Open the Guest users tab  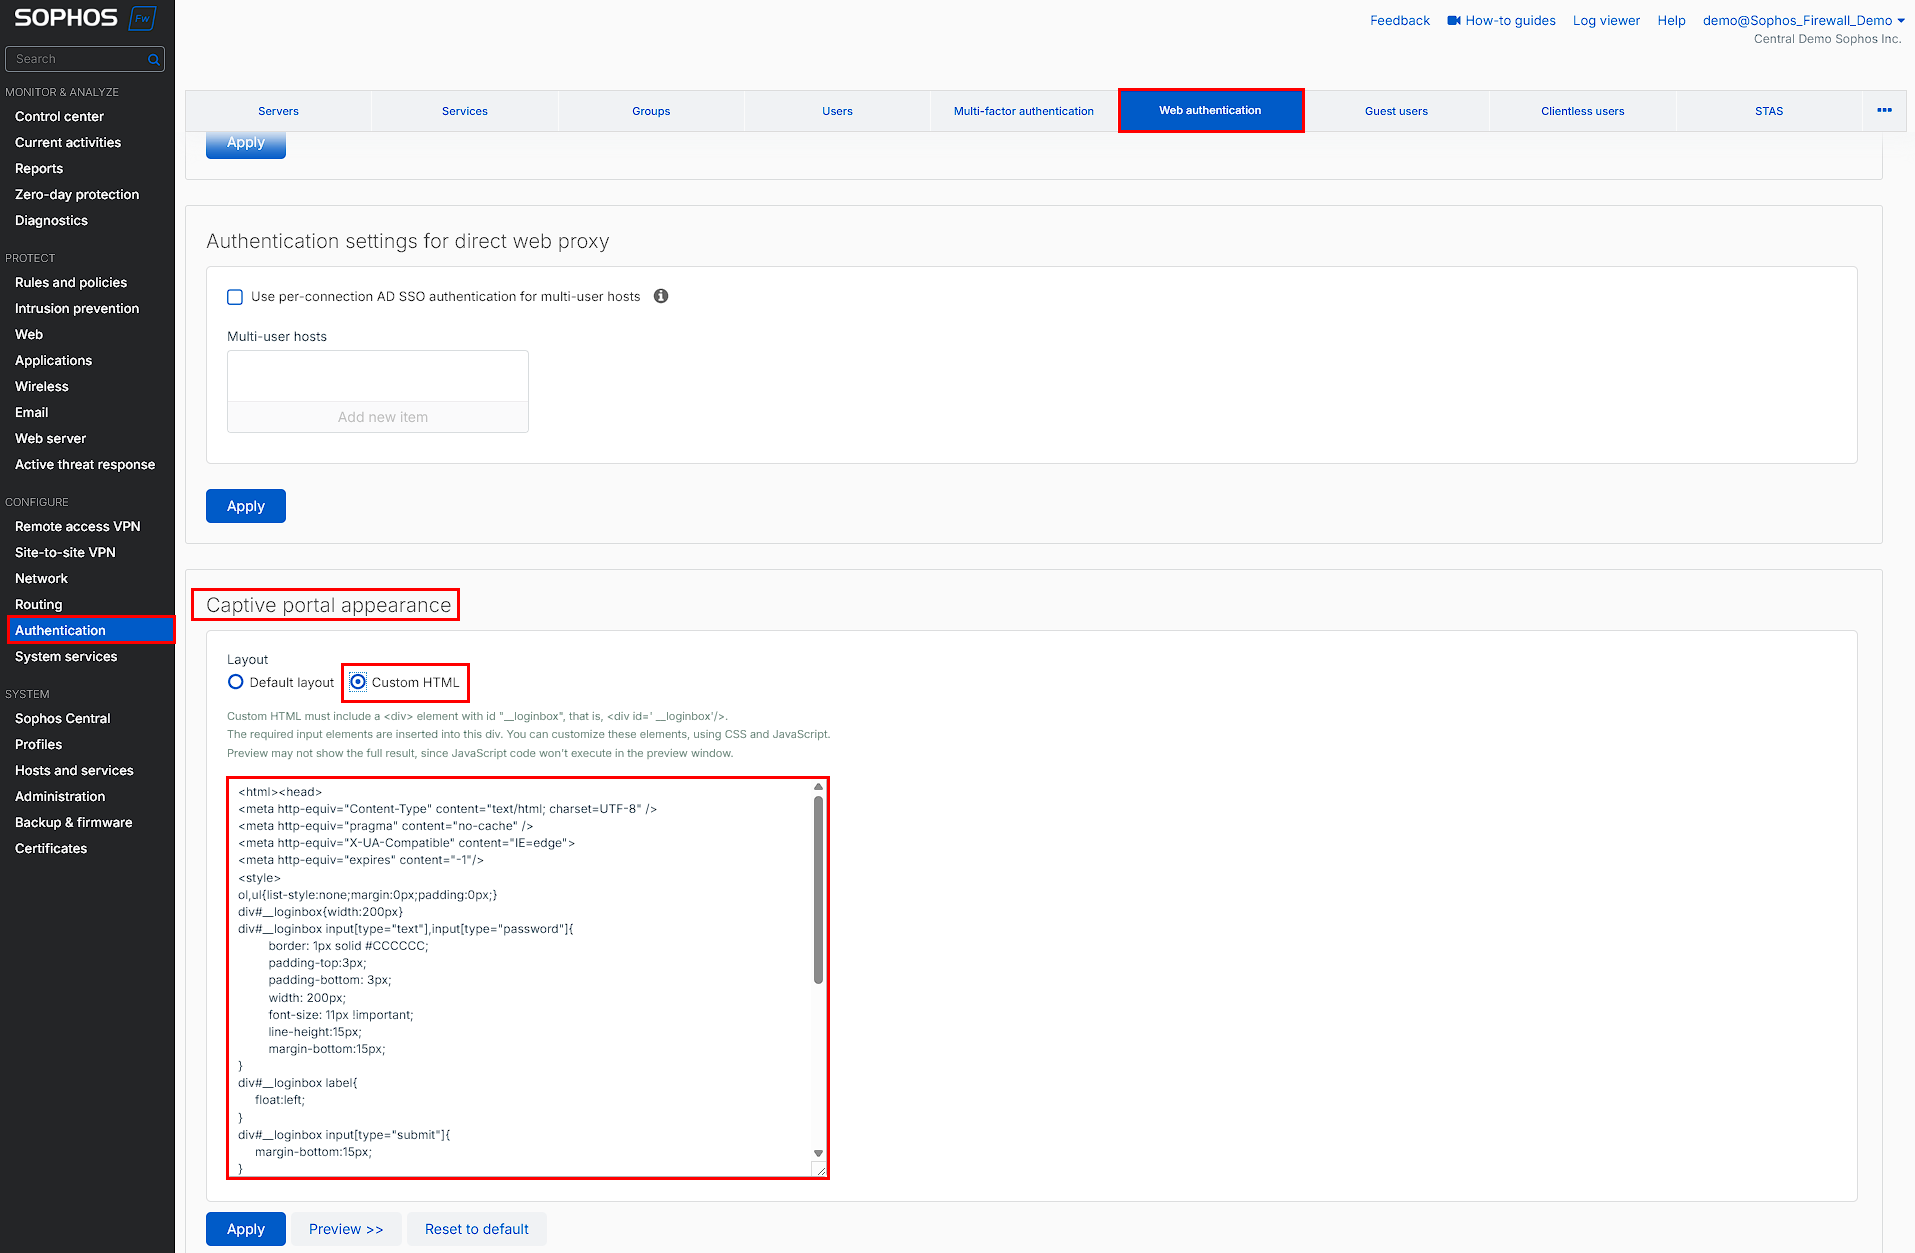click(x=1396, y=111)
